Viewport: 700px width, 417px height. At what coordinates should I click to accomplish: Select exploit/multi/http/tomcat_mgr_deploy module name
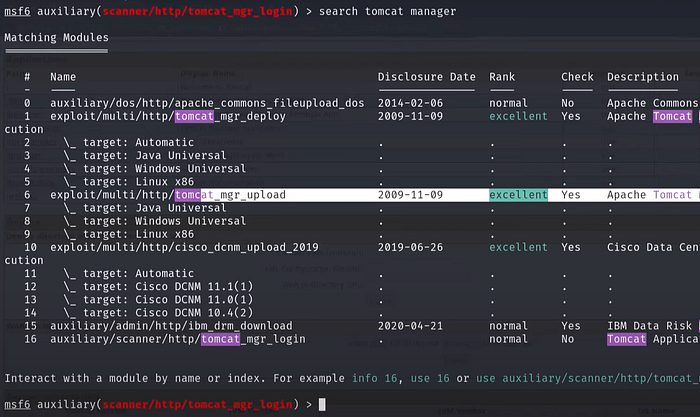point(168,116)
